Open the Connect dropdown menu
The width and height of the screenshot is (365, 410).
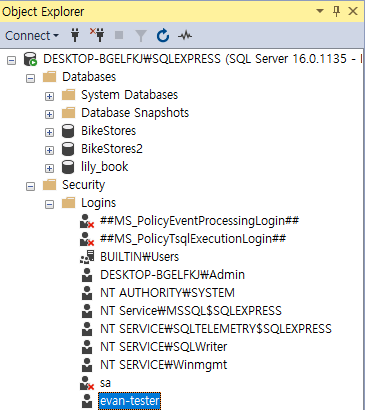pos(32,35)
